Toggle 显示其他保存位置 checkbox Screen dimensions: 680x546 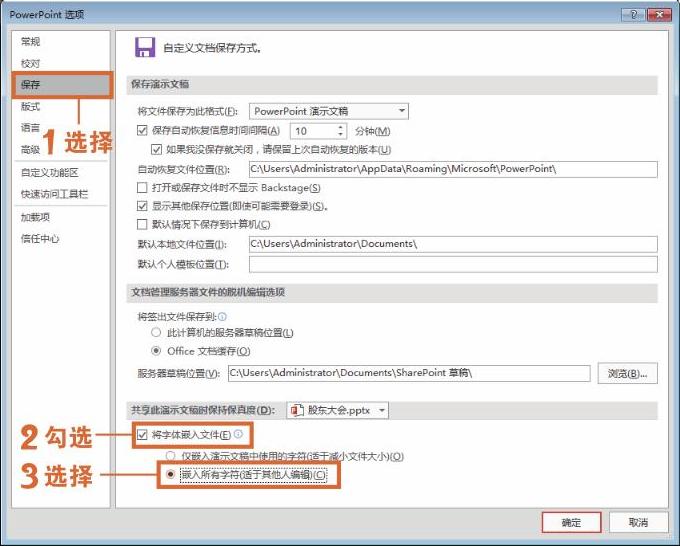pyautogui.click(x=142, y=206)
